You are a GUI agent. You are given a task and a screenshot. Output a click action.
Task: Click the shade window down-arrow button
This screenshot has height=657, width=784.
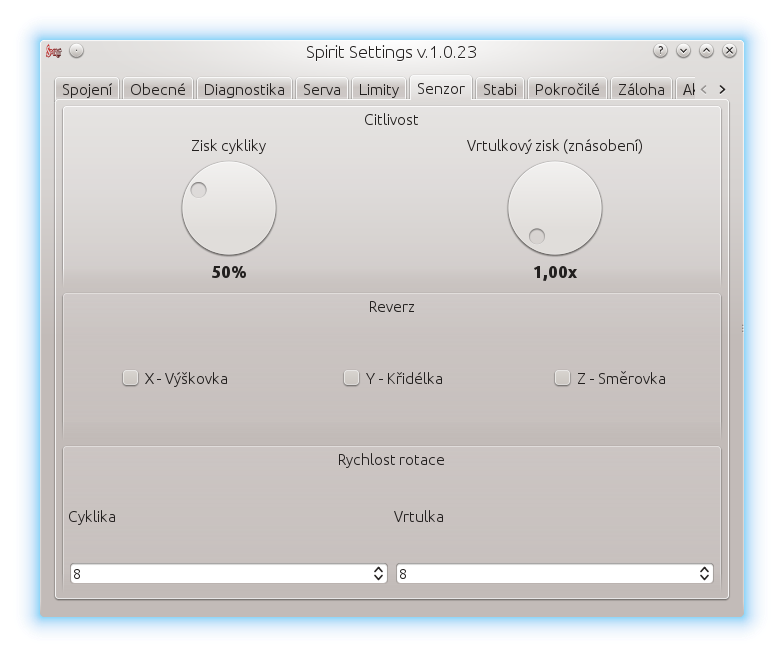683,51
